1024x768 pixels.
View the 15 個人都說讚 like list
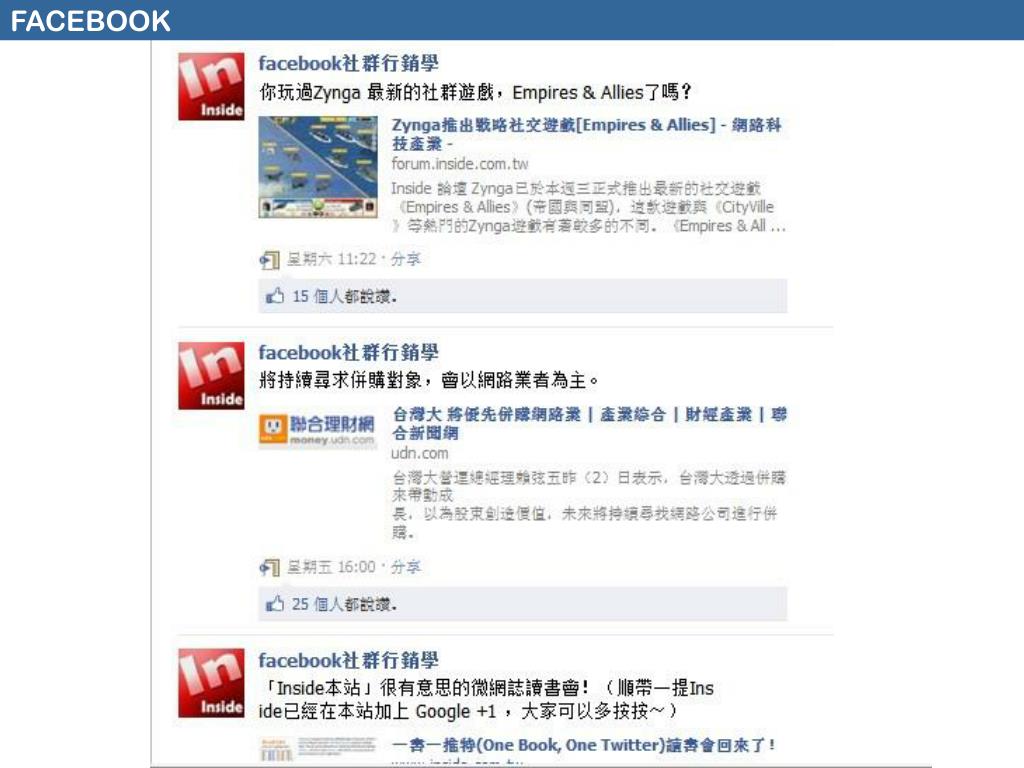point(344,296)
